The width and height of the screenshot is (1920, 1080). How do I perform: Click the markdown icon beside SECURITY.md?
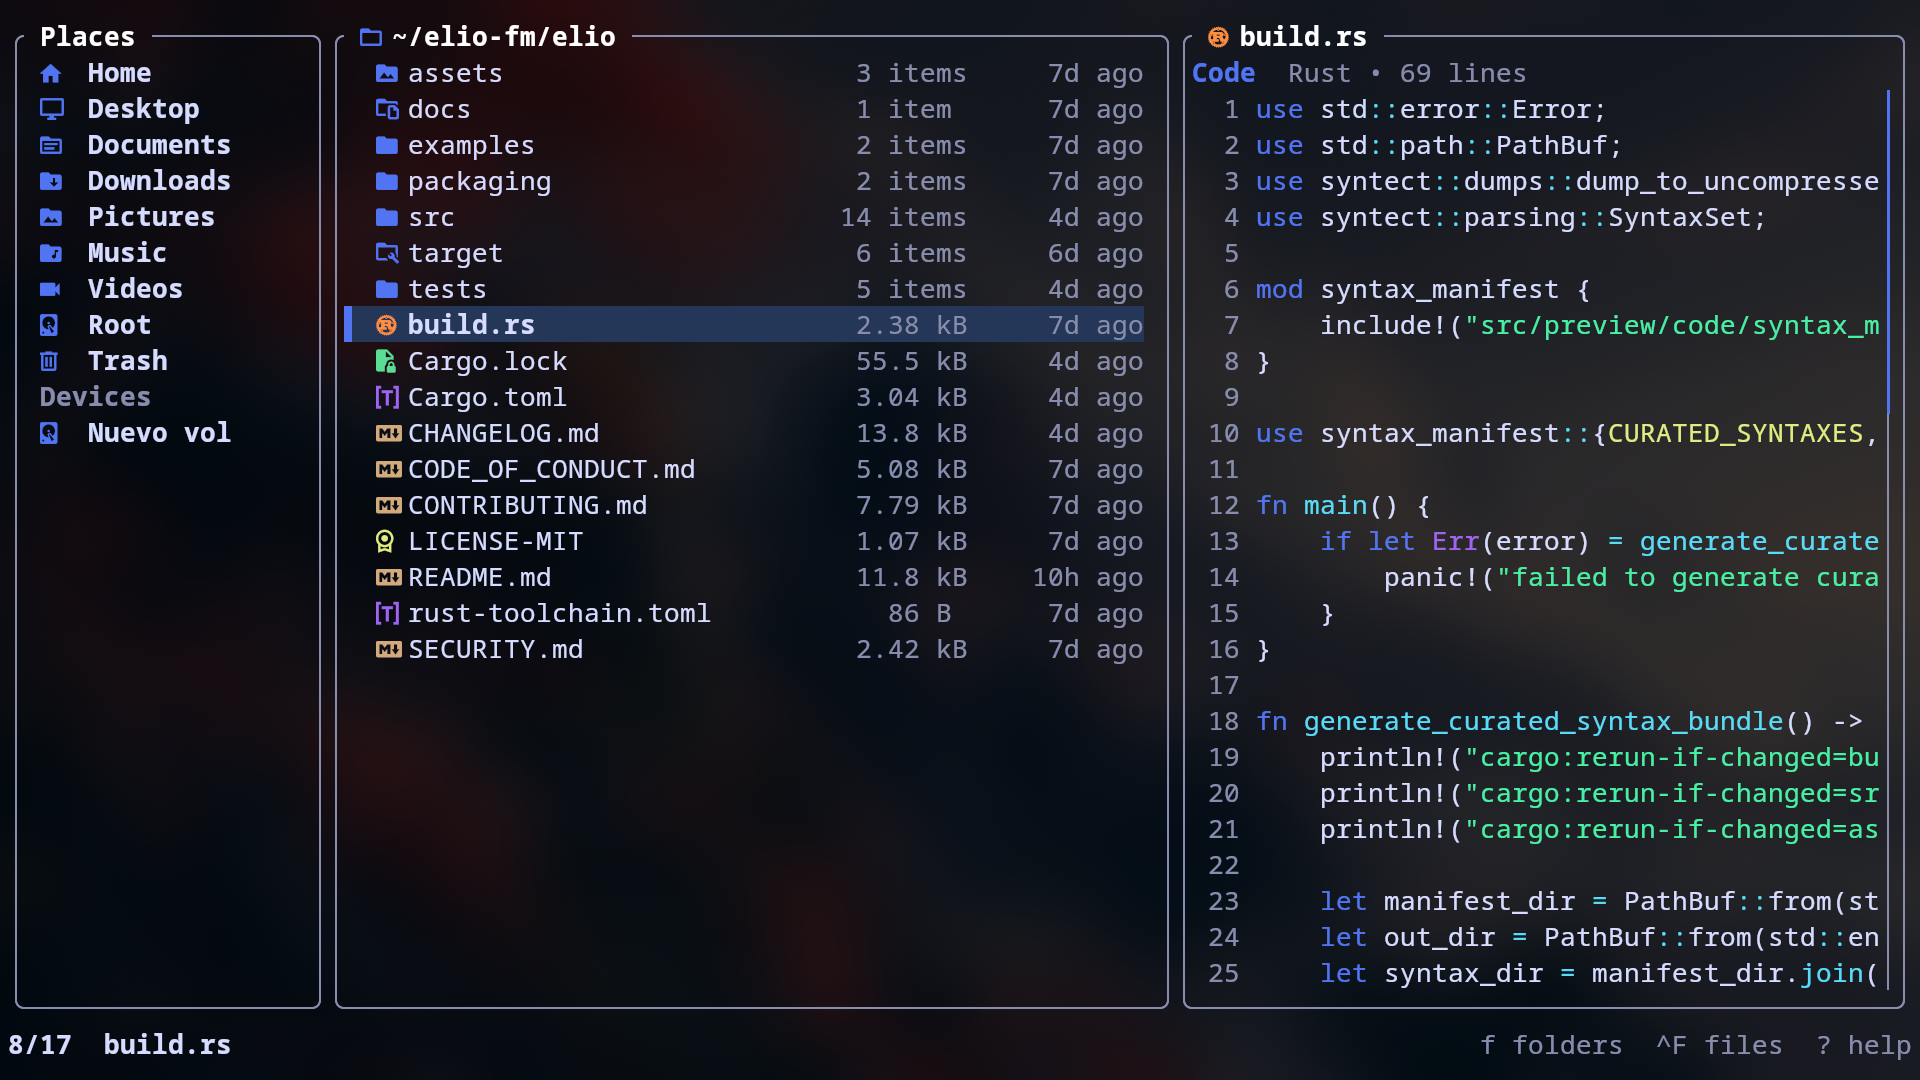[x=388, y=650]
